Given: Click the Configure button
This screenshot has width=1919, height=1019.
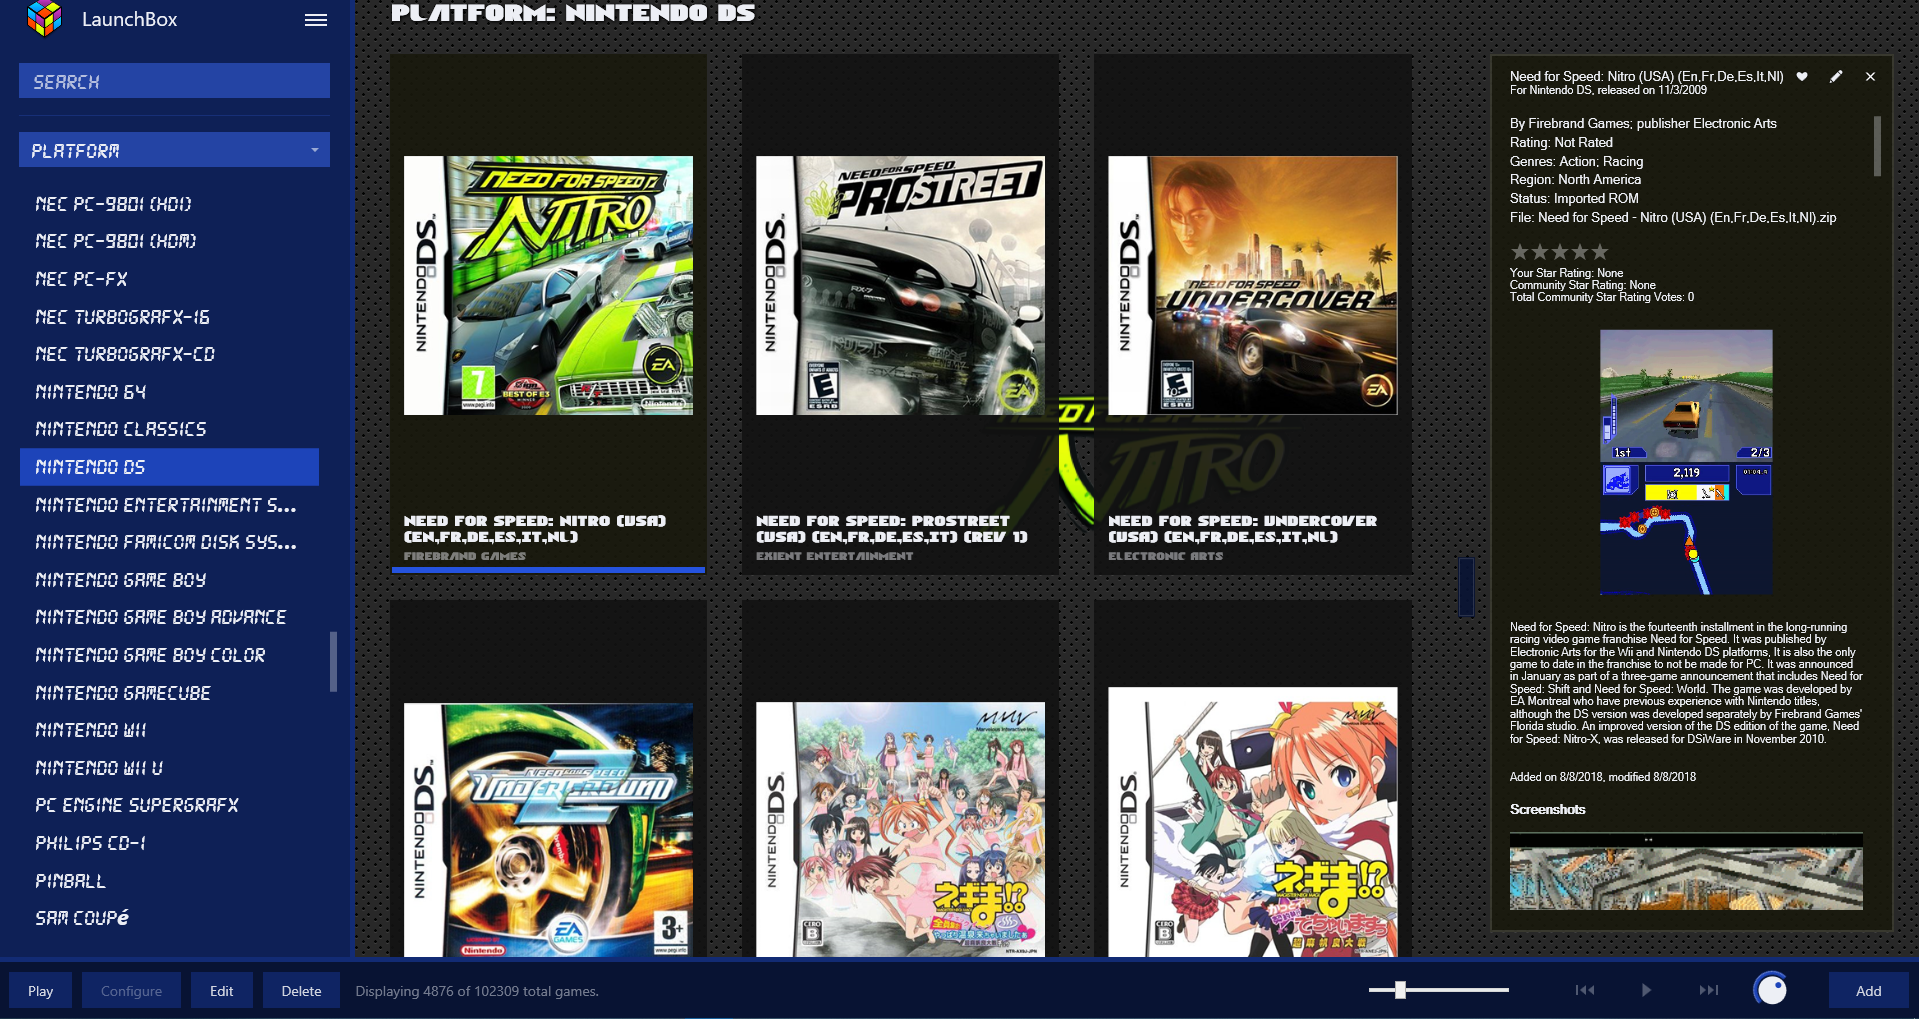Looking at the screenshot, I should 131,990.
